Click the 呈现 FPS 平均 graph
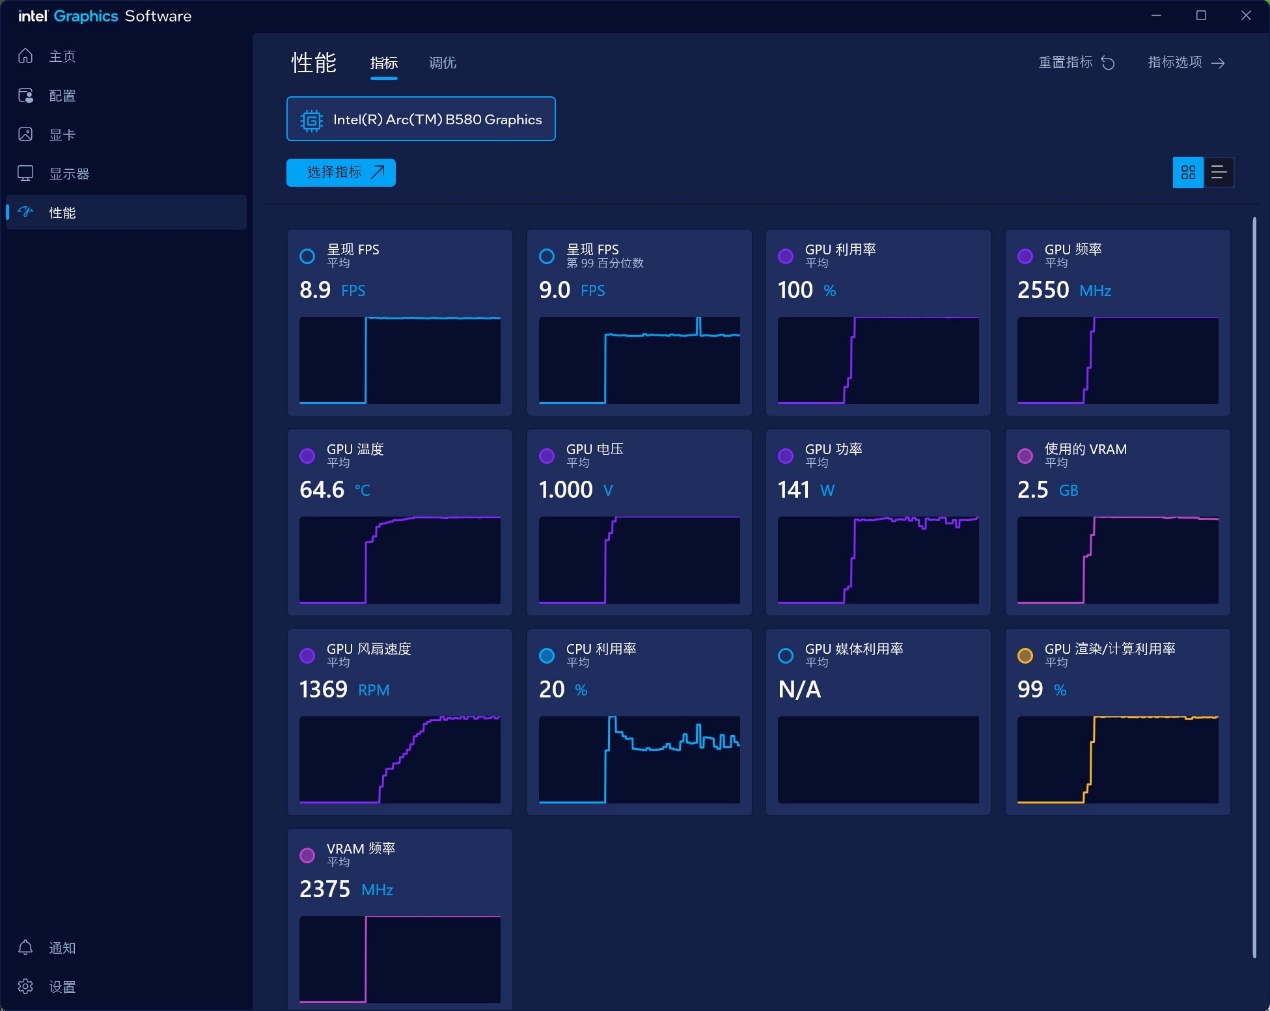Screen dimensions: 1270x1011 400,361
